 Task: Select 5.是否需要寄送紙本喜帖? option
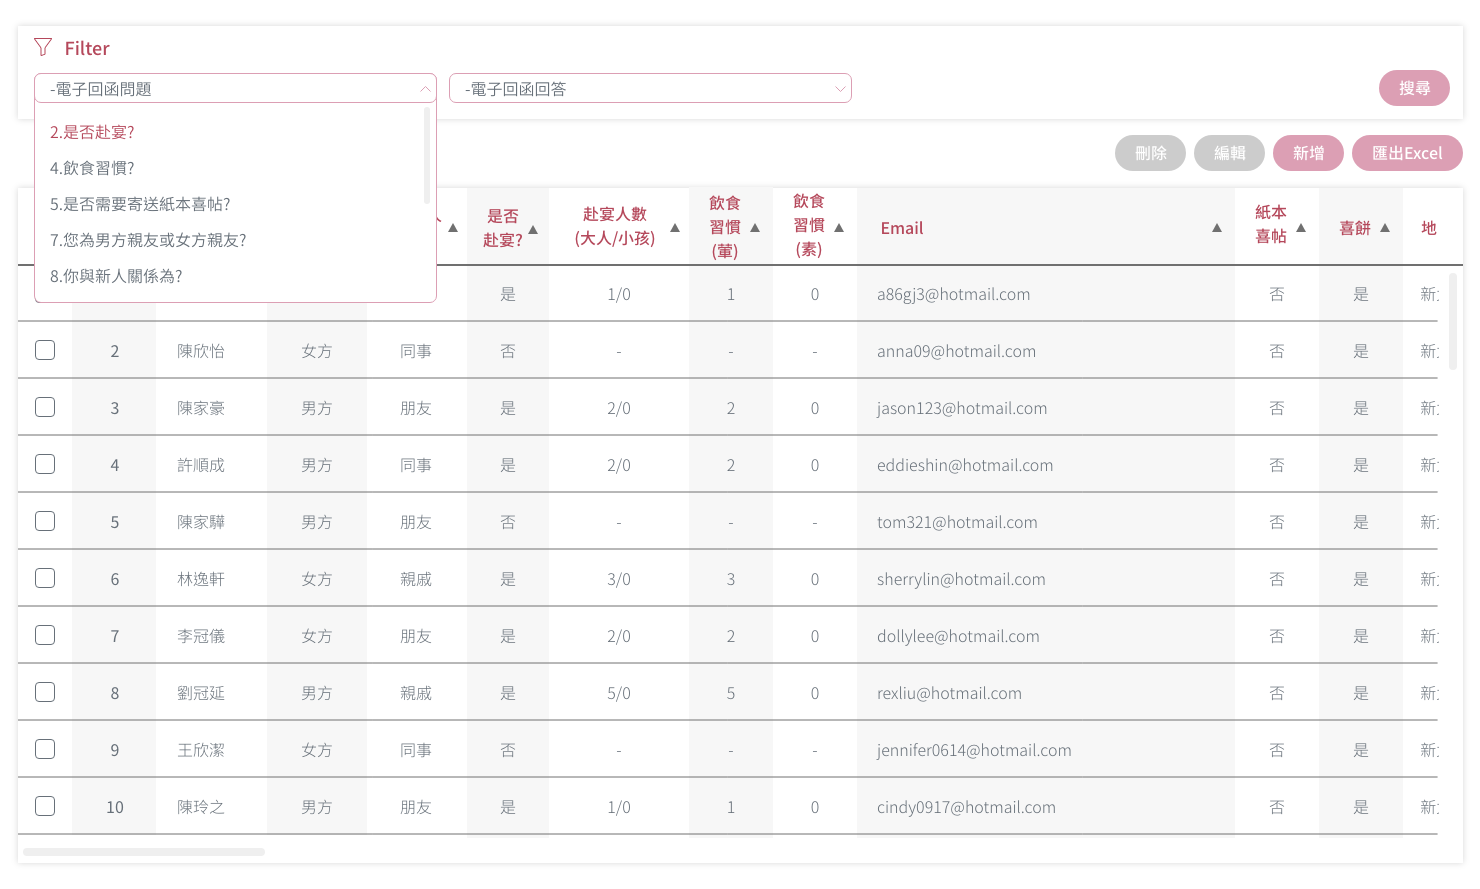(140, 204)
